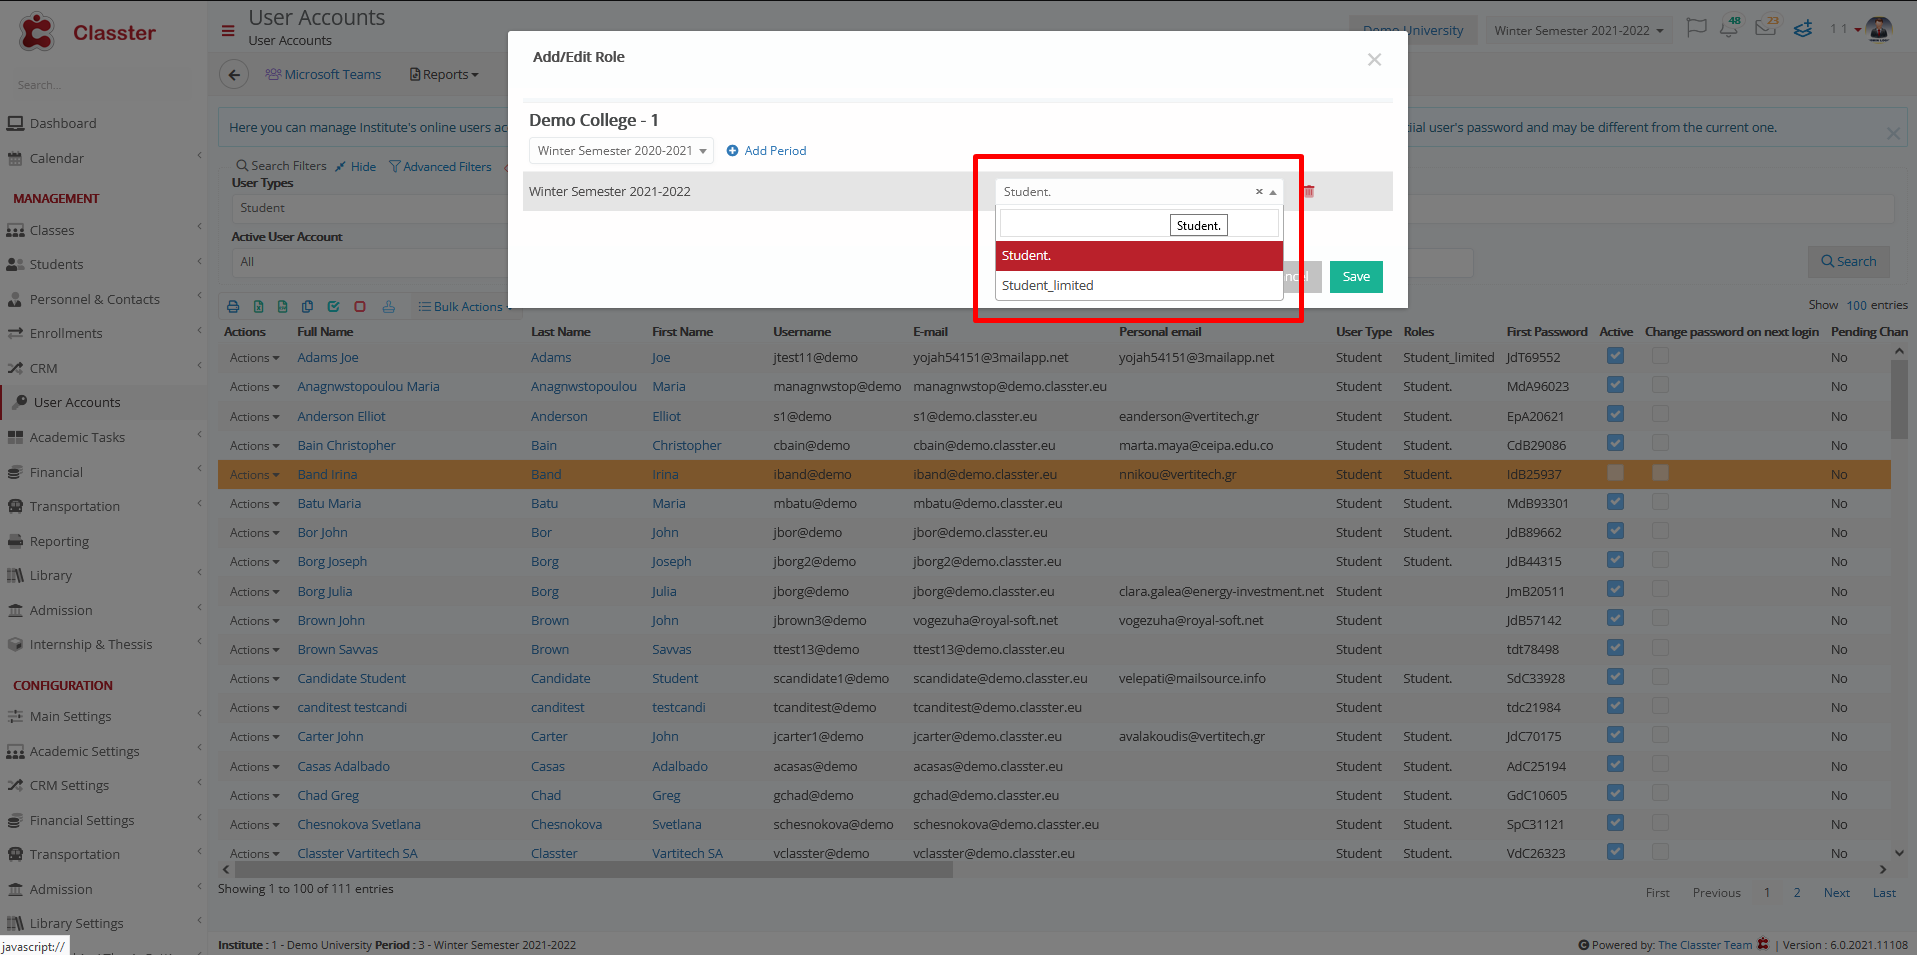
Task: Open notifications bell with 48 badge
Action: [x=1729, y=28]
